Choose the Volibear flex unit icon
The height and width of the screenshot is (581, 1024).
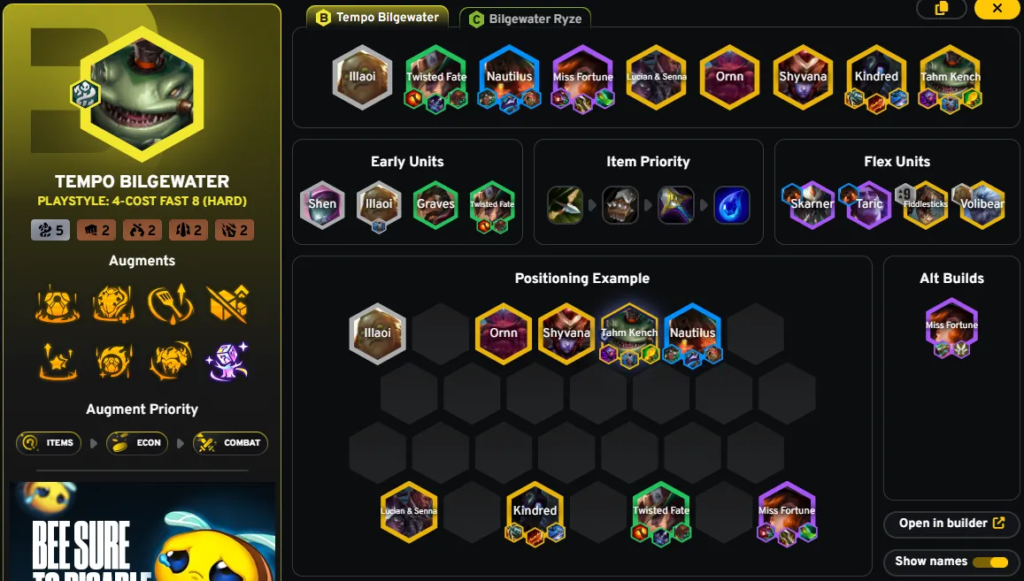(982, 204)
